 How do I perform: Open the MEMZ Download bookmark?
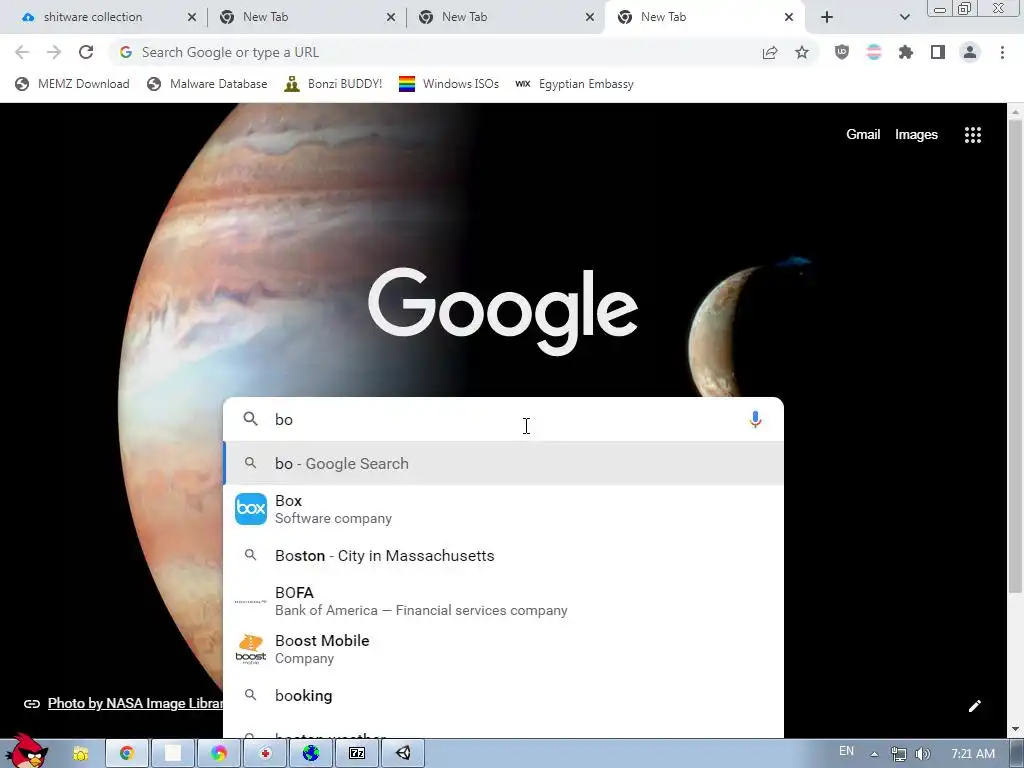pyautogui.click(x=72, y=84)
